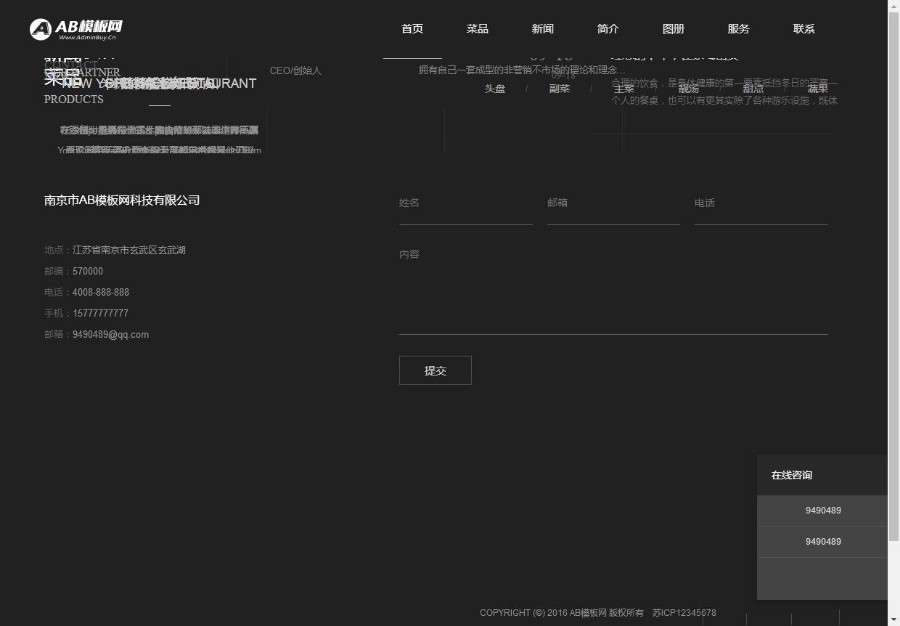Submit the form with 提交
900x626 pixels.
click(x=435, y=371)
